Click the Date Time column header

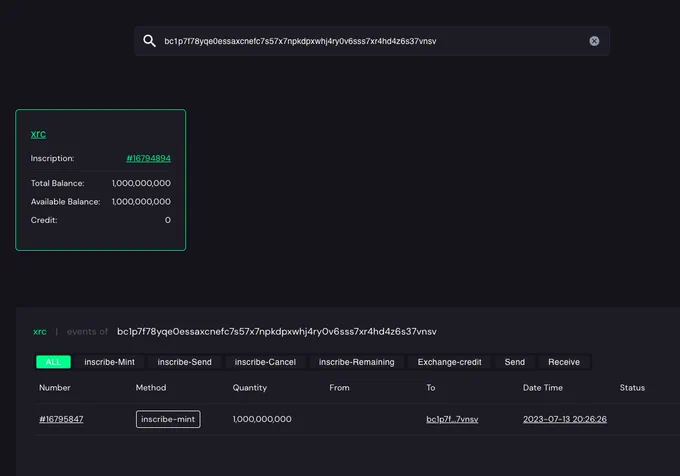point(543,388)
